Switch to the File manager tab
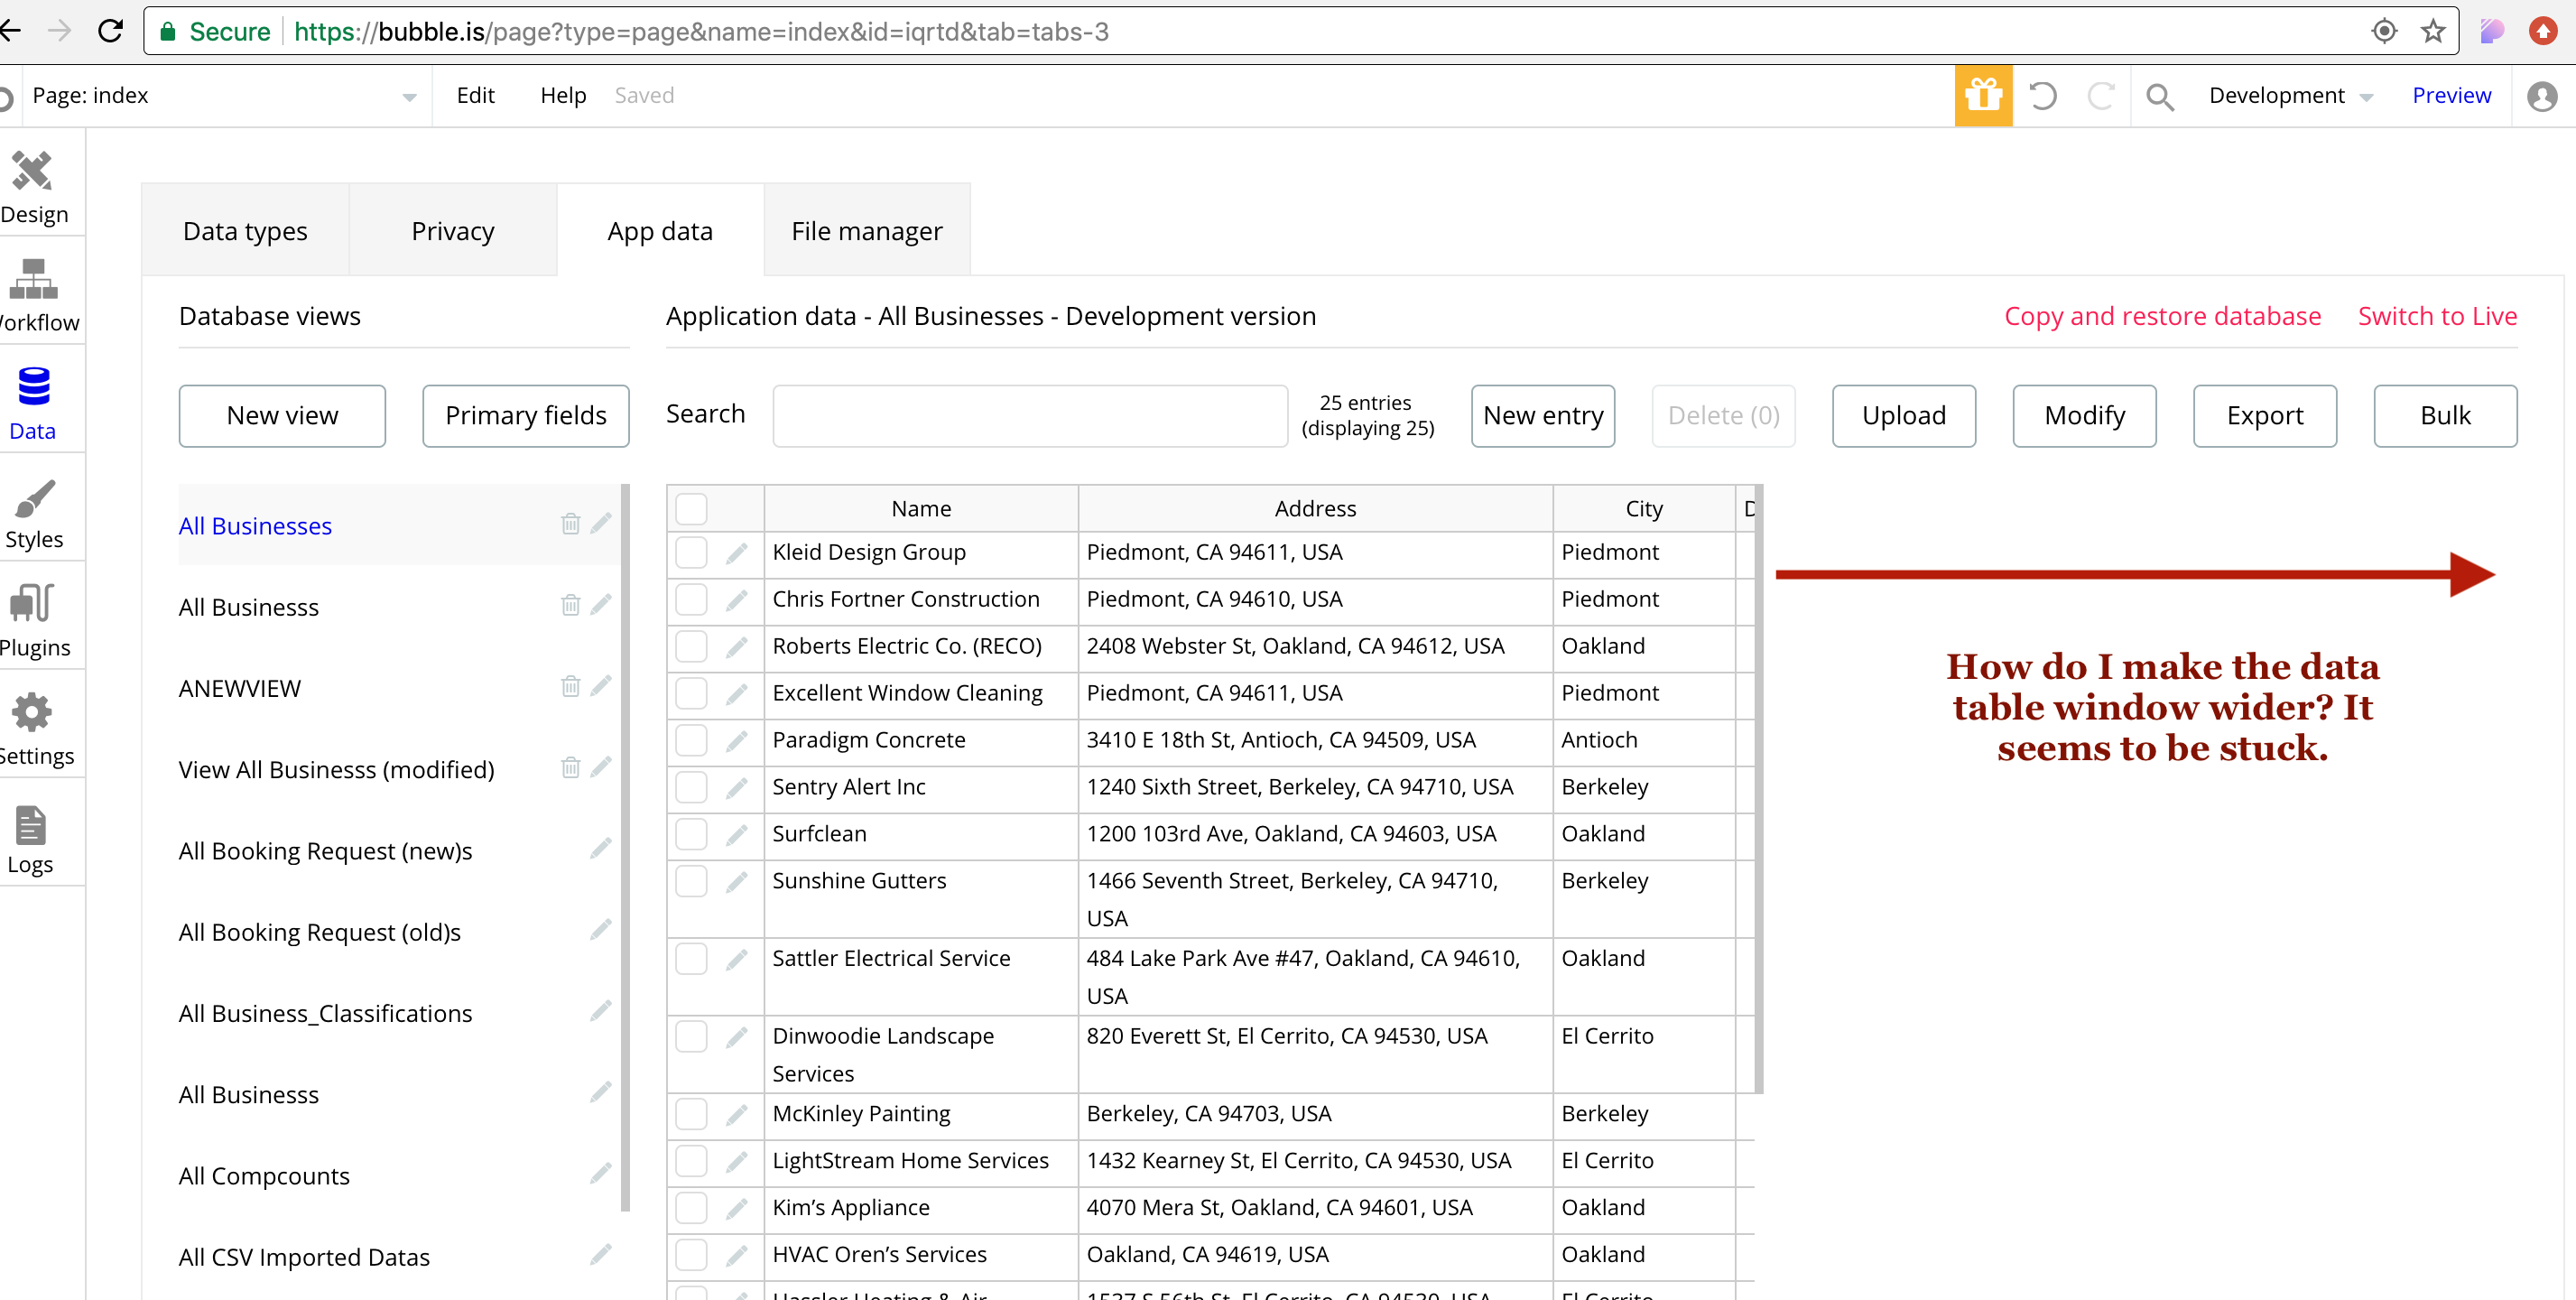The image size is (2576, 1300). [866, 231]
